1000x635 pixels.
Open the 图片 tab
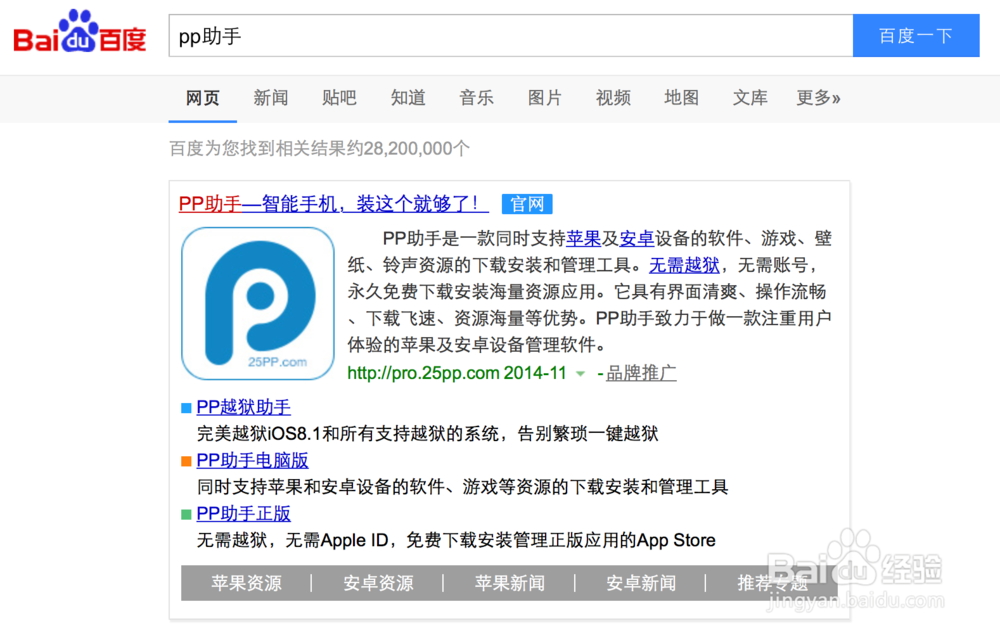(545, 98)
